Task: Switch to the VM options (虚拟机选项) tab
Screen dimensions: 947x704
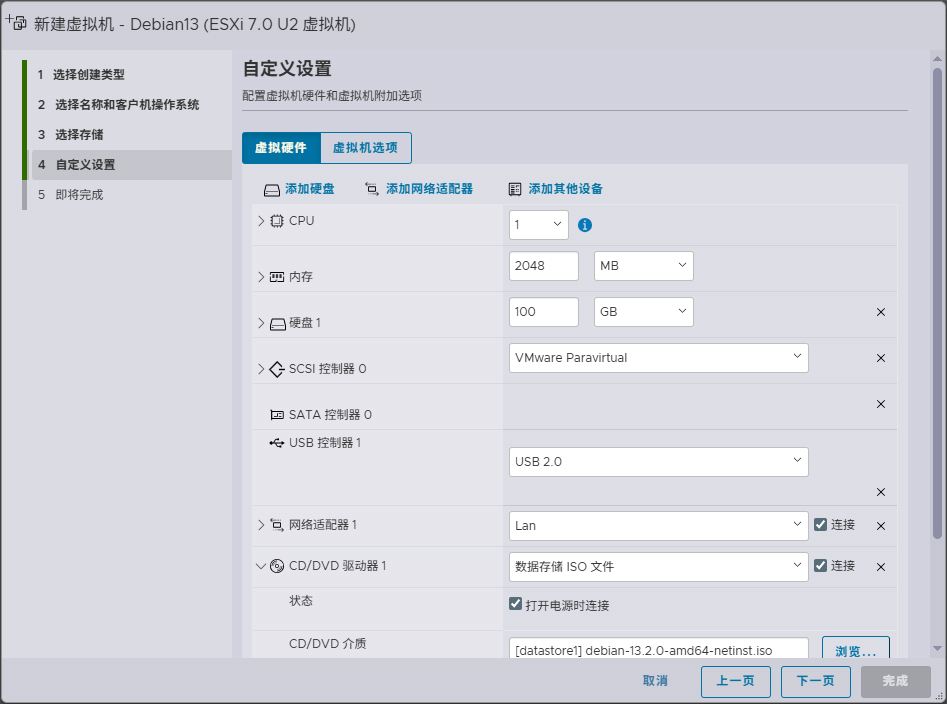Action: point(365,148)
